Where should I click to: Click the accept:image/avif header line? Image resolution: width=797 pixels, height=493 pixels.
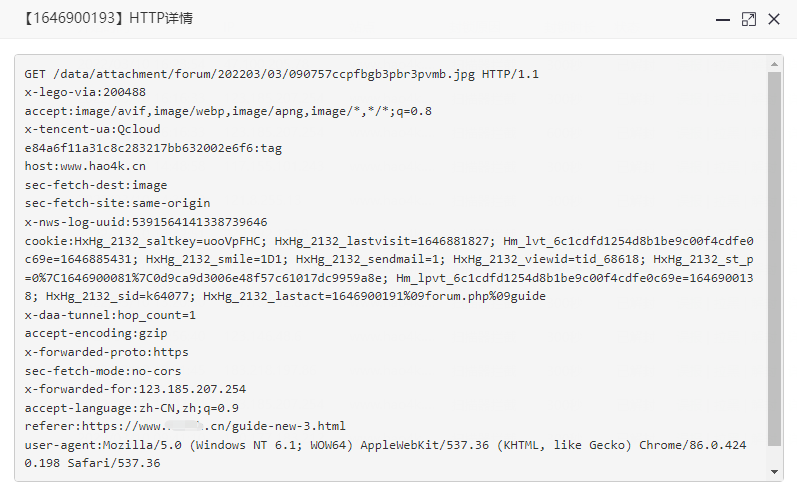[228, 111]
